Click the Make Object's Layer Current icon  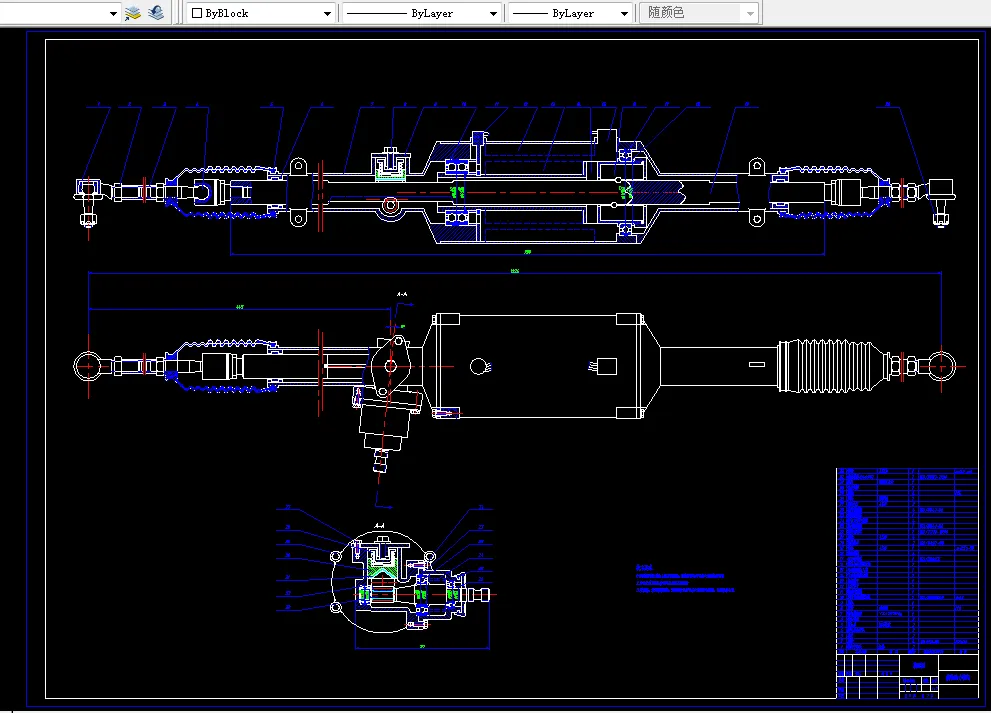[x=133, y=13]
